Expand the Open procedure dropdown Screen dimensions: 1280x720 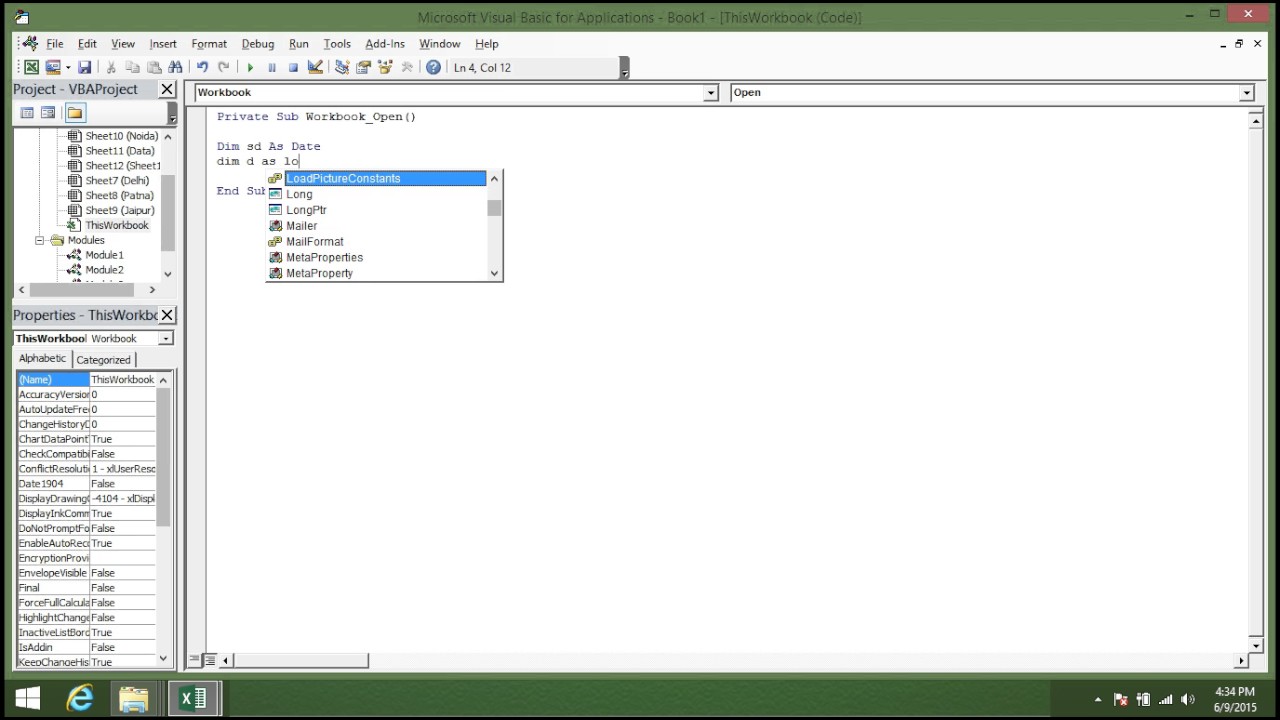coord(1246,93)
